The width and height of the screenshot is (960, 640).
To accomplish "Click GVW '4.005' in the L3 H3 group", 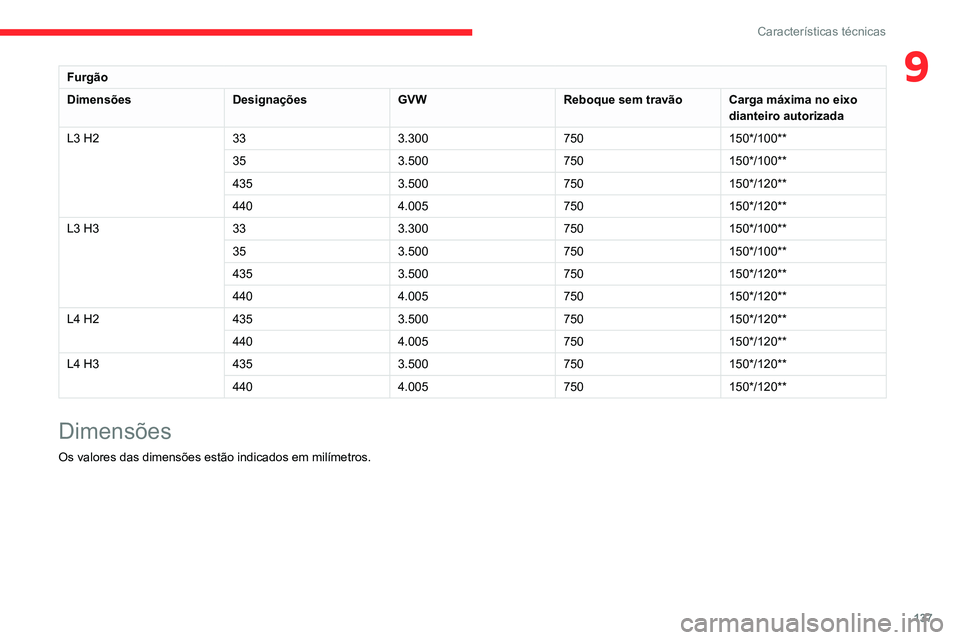I will tap(413, 296).
